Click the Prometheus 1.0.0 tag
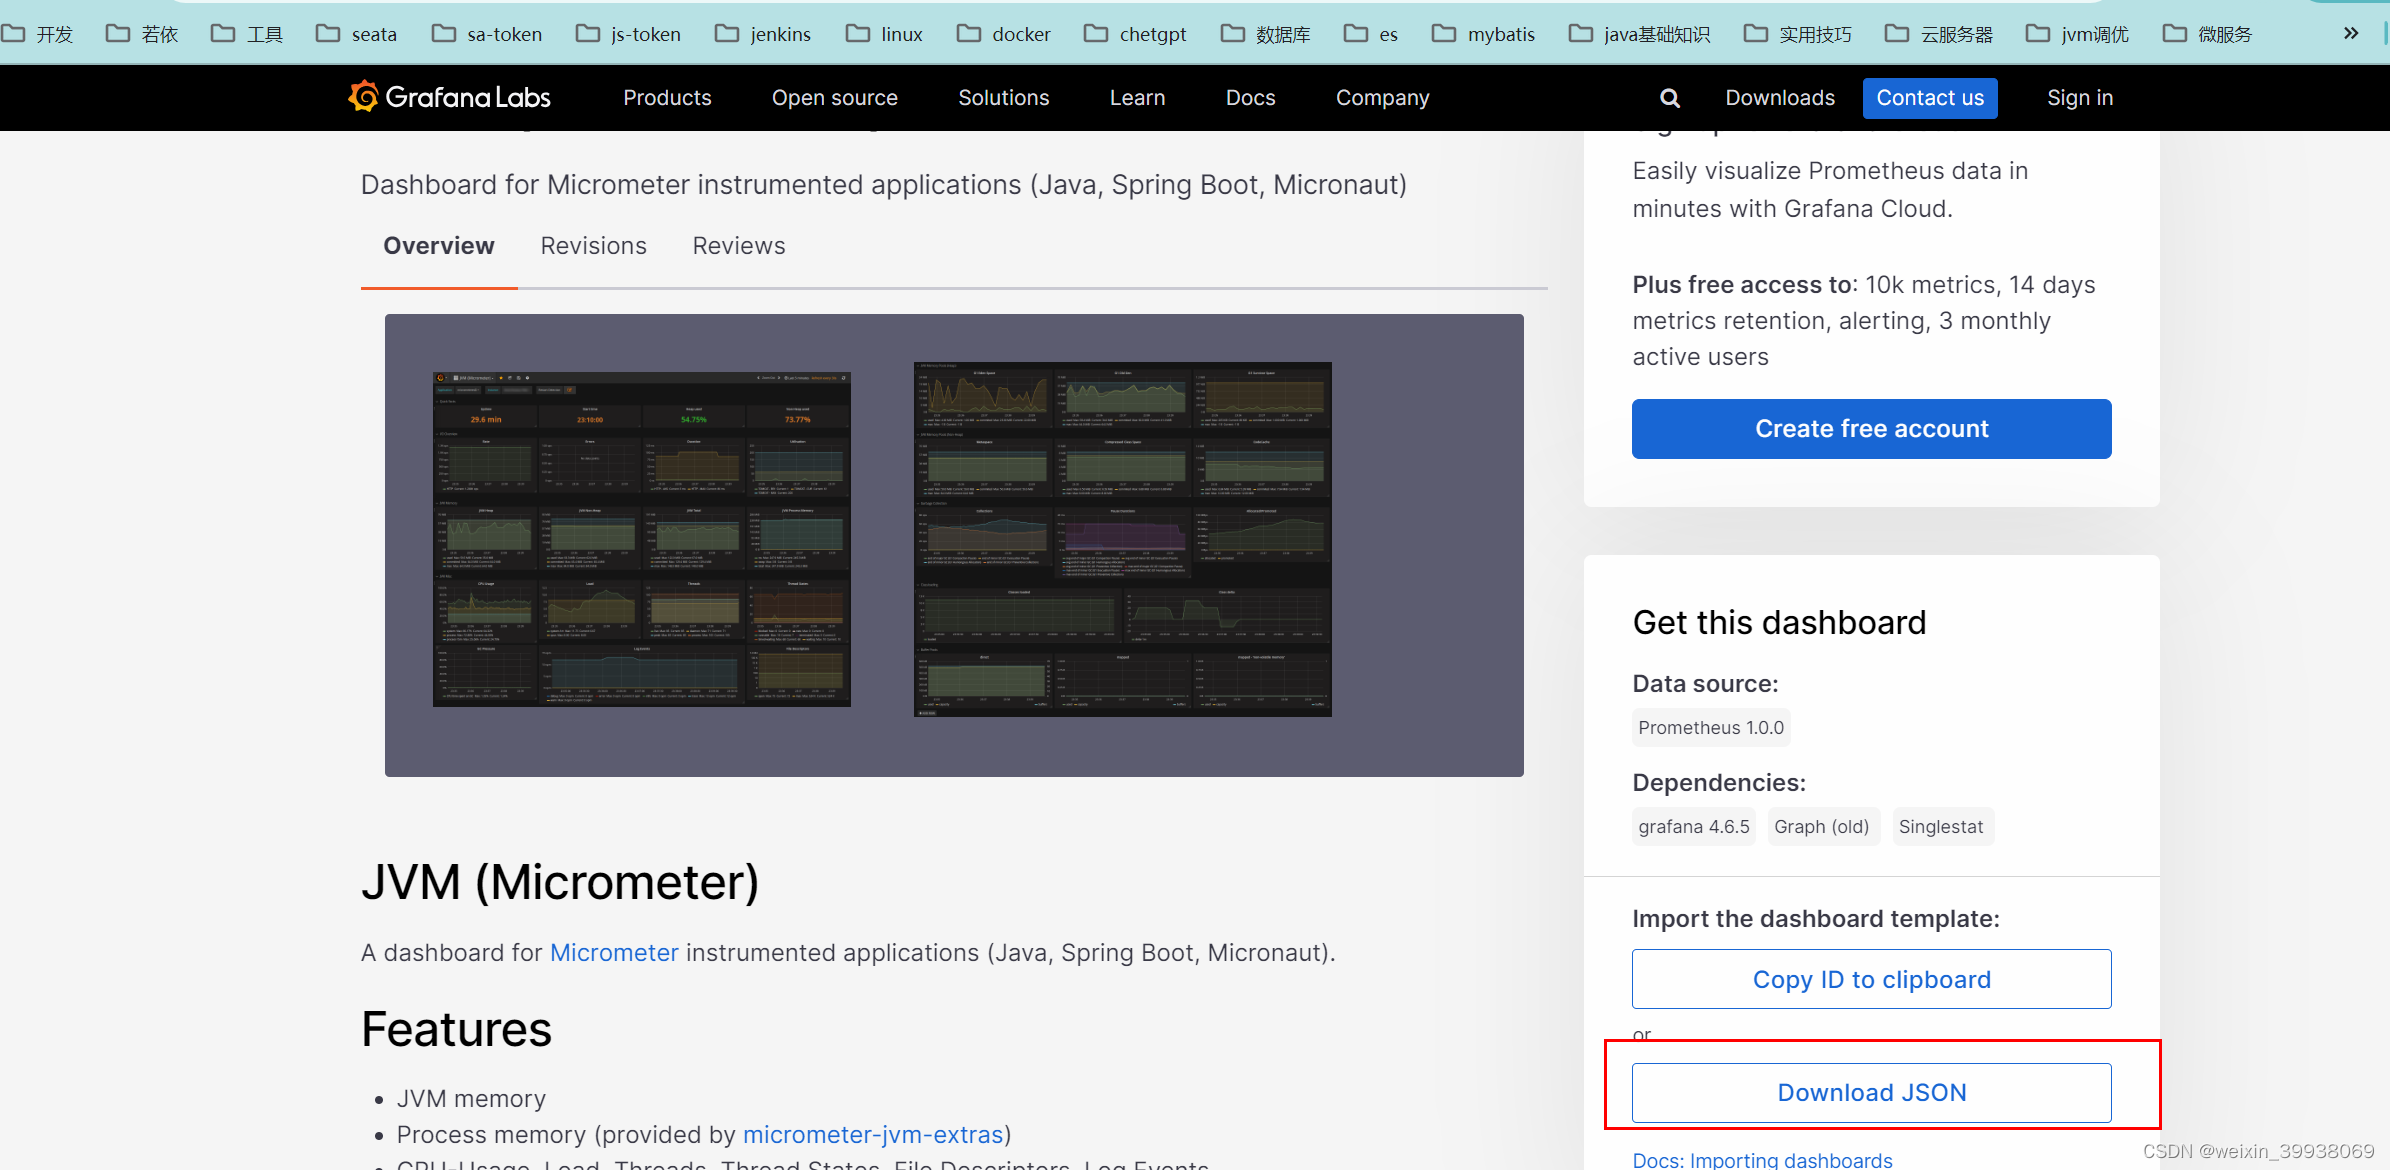Viewport: 2390px width, 1170px height. pos(1711,728)
